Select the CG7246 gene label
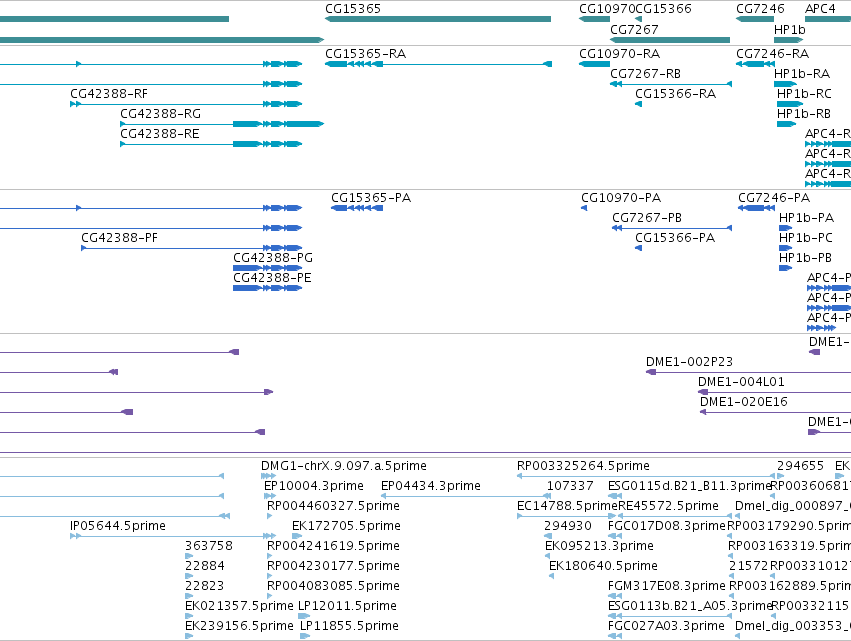The image size is (851, 641). pyautogui.click(x=760, y=9)
